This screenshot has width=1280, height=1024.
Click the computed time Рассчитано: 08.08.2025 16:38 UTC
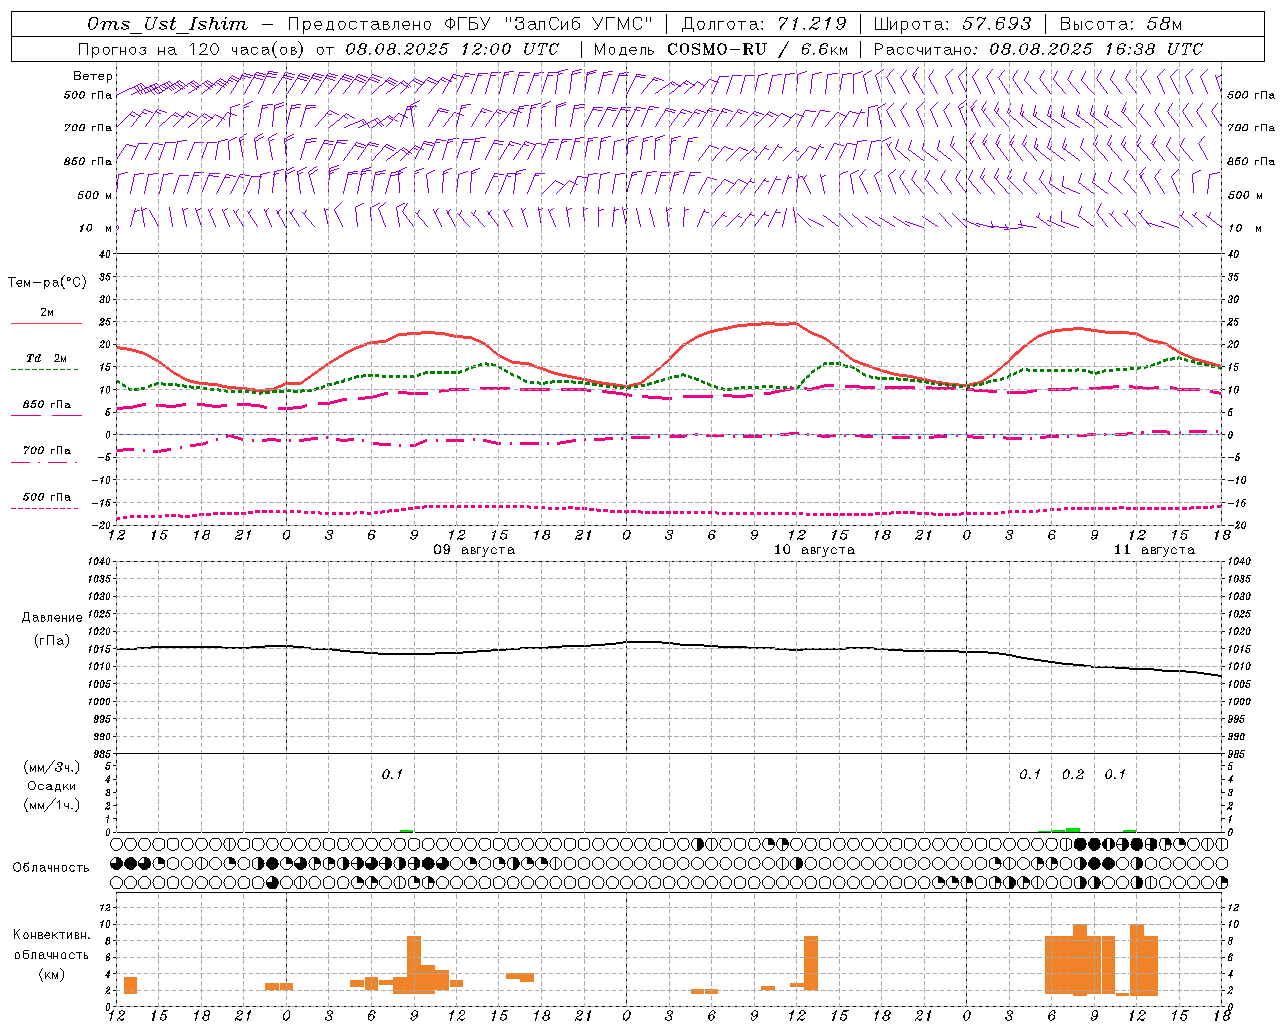click(1038, 49)
